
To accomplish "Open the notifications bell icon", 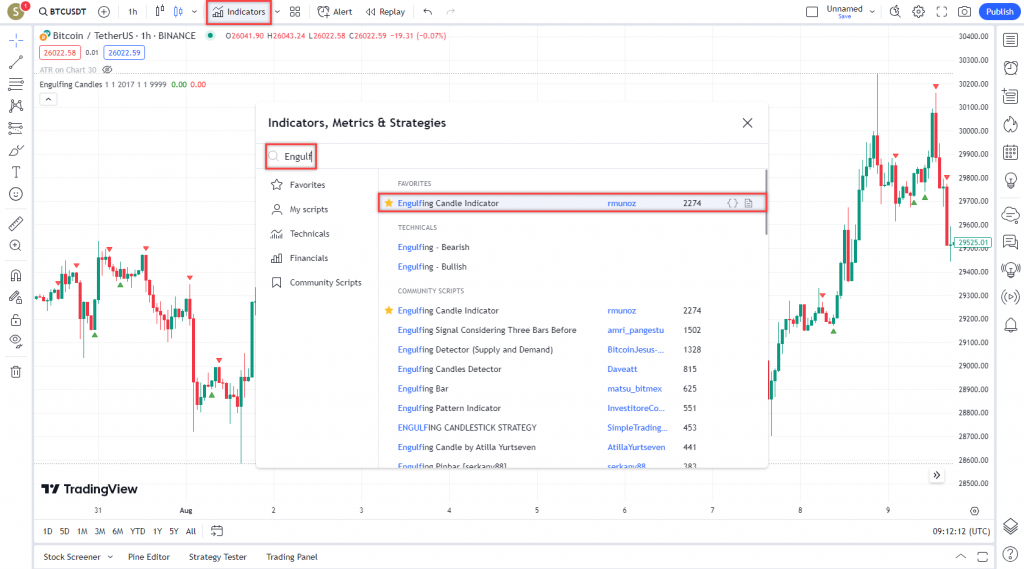I will tap(1010, 325).
